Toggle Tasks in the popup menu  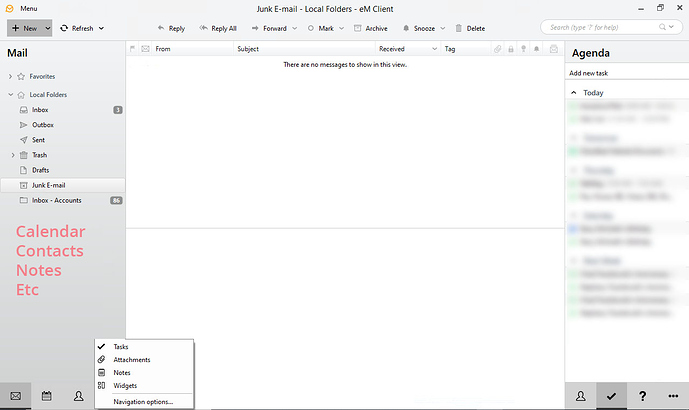[144, 347]
